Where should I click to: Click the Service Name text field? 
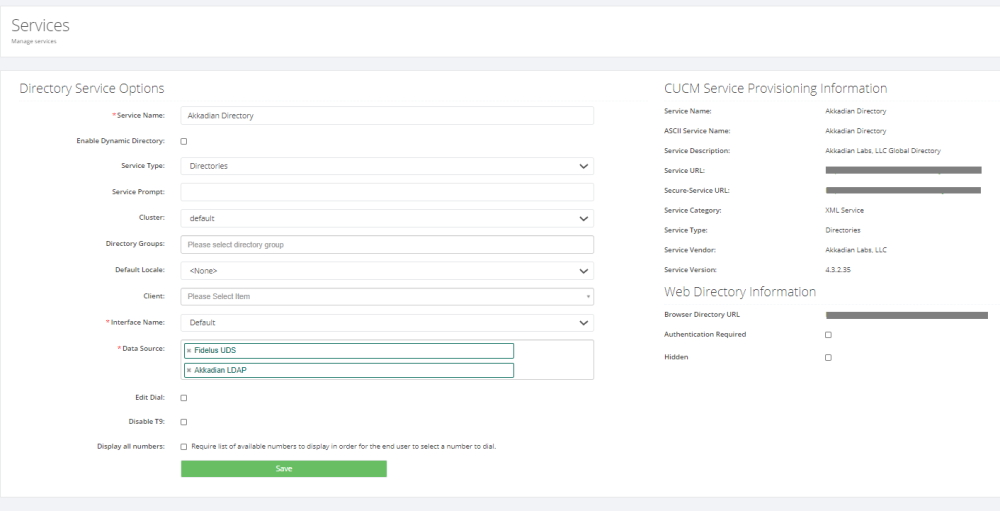[x=387, y=115]
